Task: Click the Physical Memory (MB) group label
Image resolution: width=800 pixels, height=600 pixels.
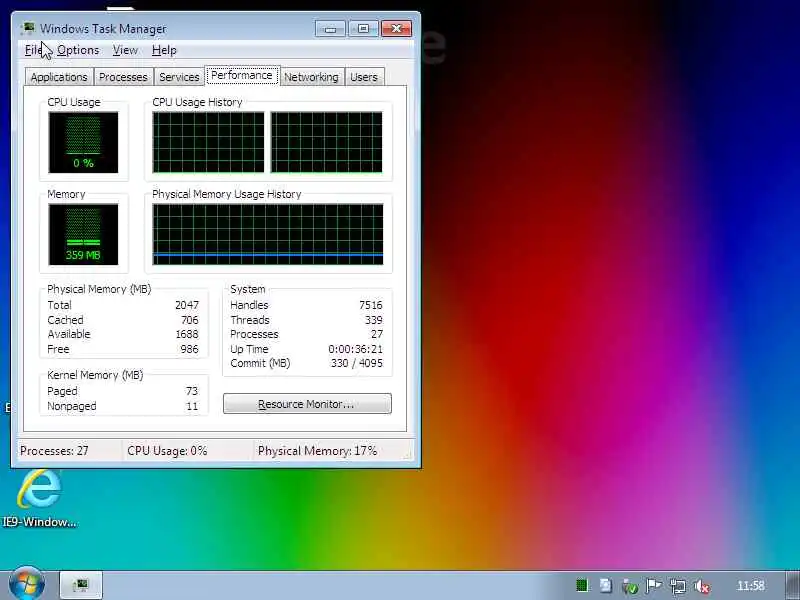Action: coord(99,289)
